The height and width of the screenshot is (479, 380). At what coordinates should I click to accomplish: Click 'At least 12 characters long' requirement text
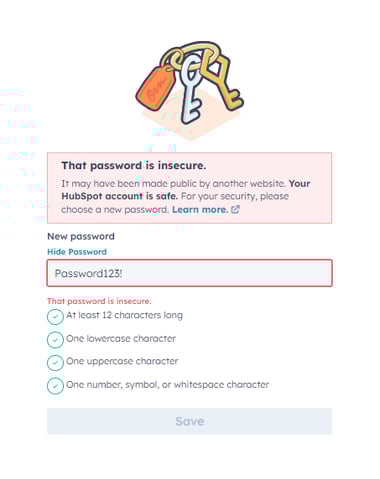(124, 315)
